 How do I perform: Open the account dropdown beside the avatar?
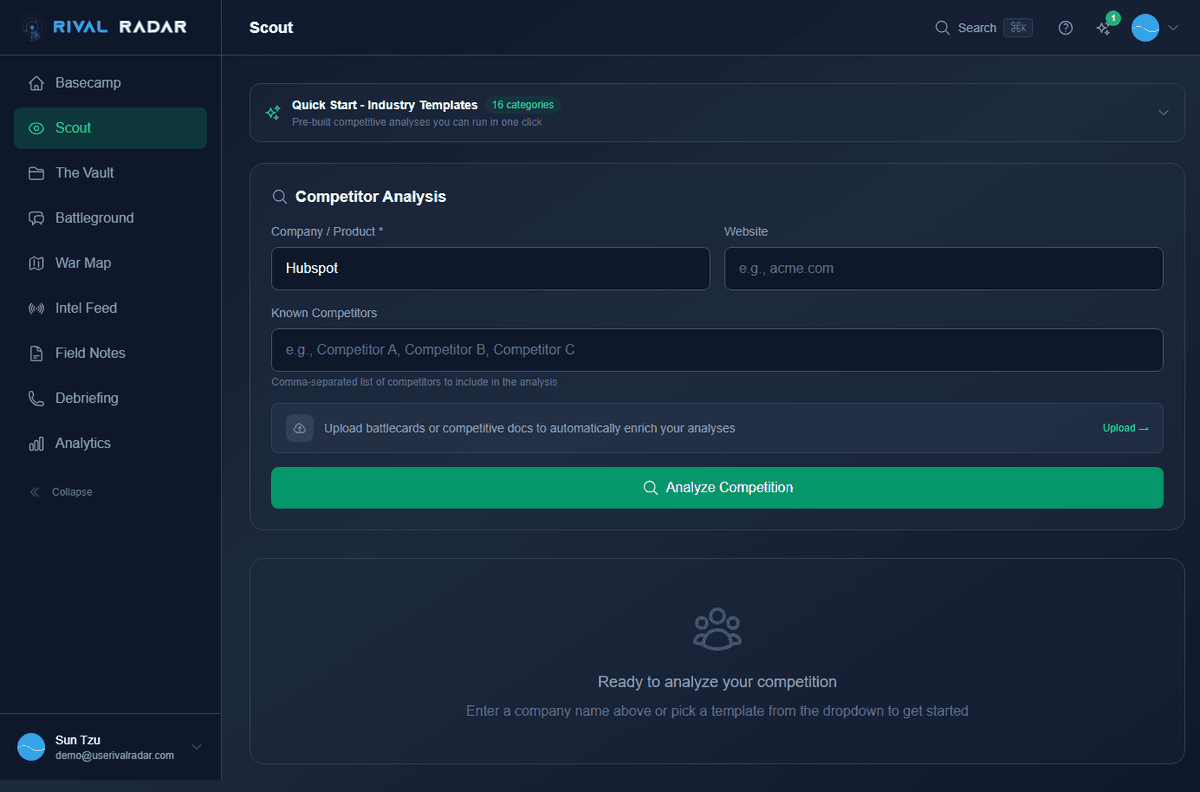click(x=1174, y=28)
